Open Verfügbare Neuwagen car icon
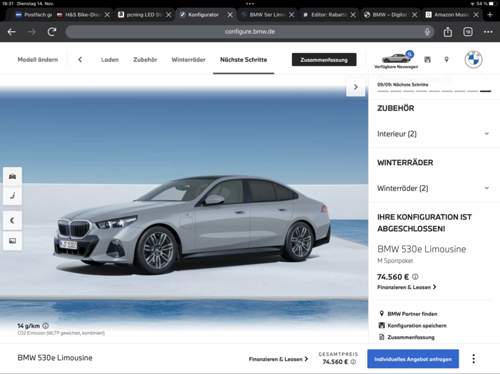Screen dimensions: 500x374 click(396, 59)
